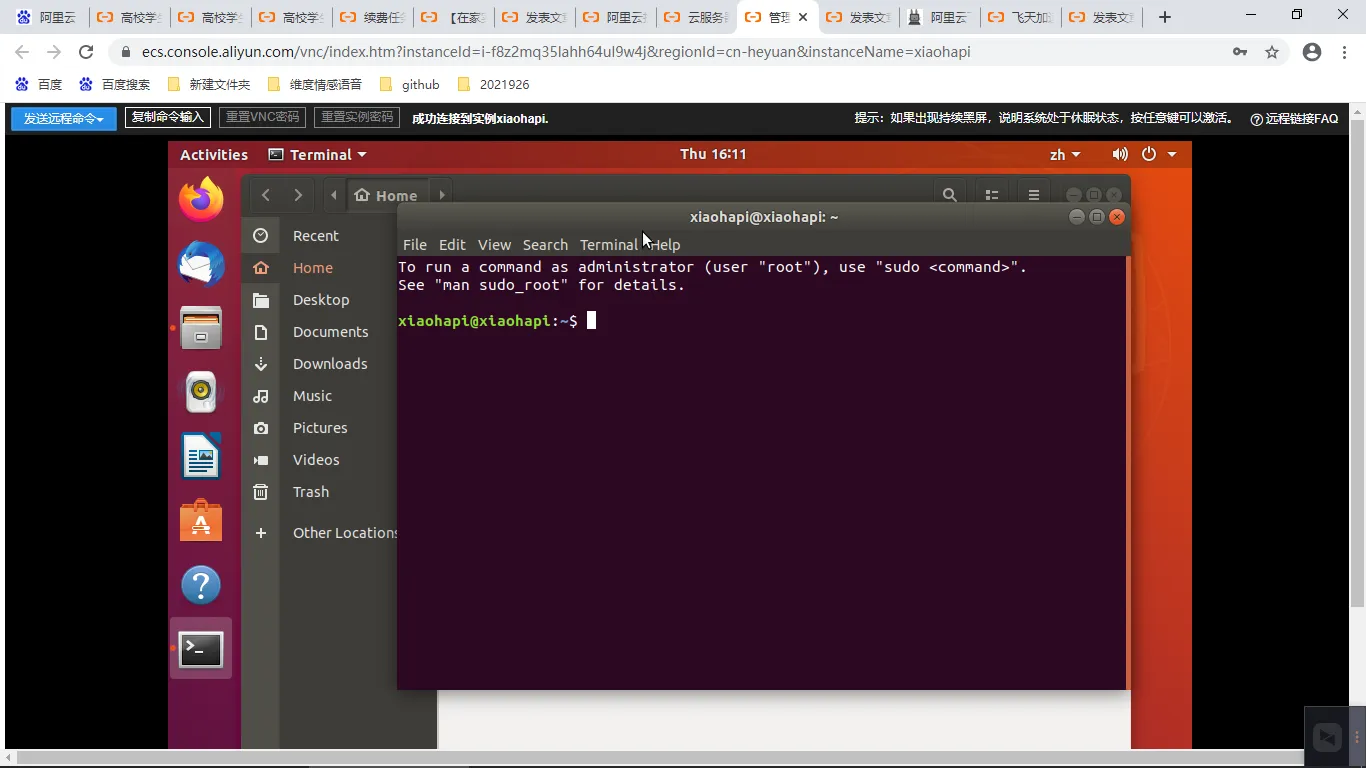The image size is (1366, 768).
Task: Open Chrome's three-dot menu
Action: point(1344,52)
